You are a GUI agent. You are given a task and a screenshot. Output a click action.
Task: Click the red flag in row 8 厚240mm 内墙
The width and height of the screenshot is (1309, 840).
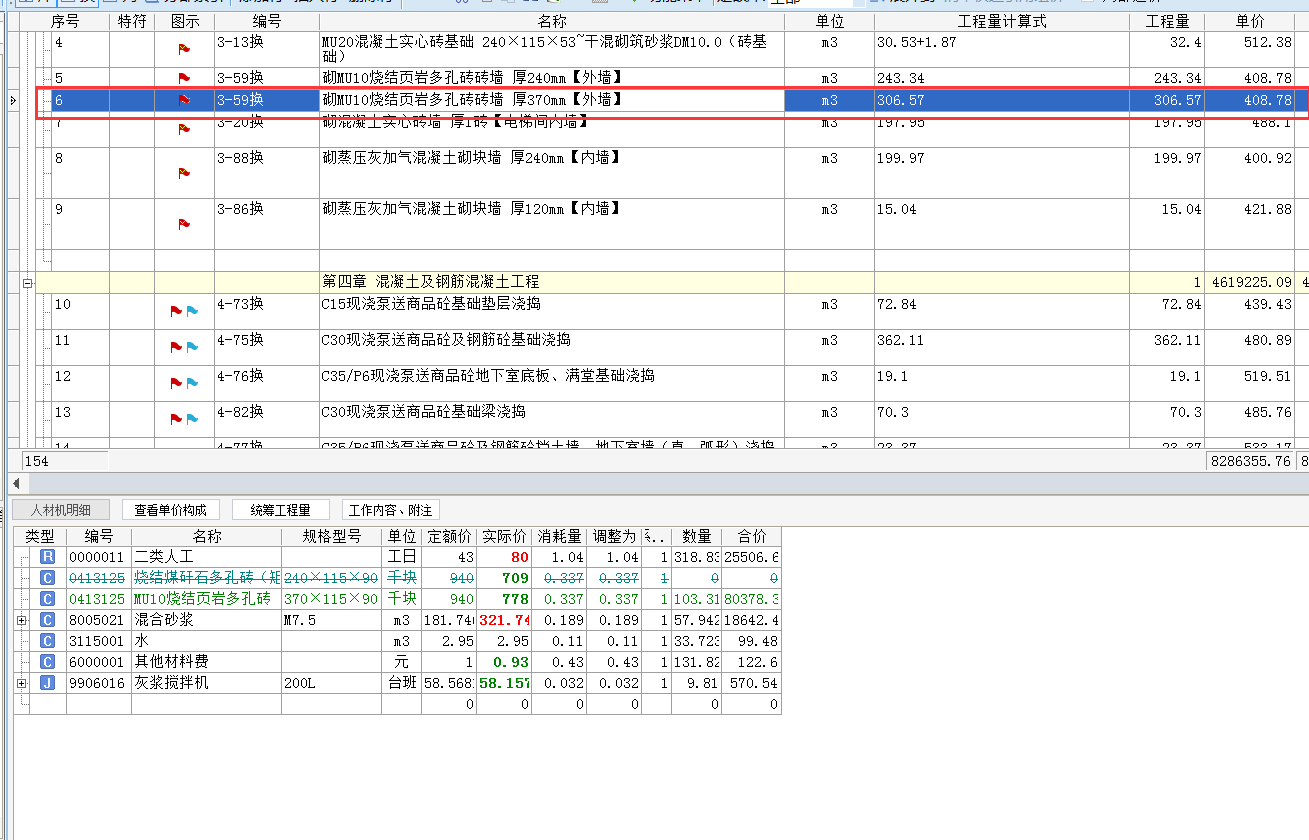184,173
